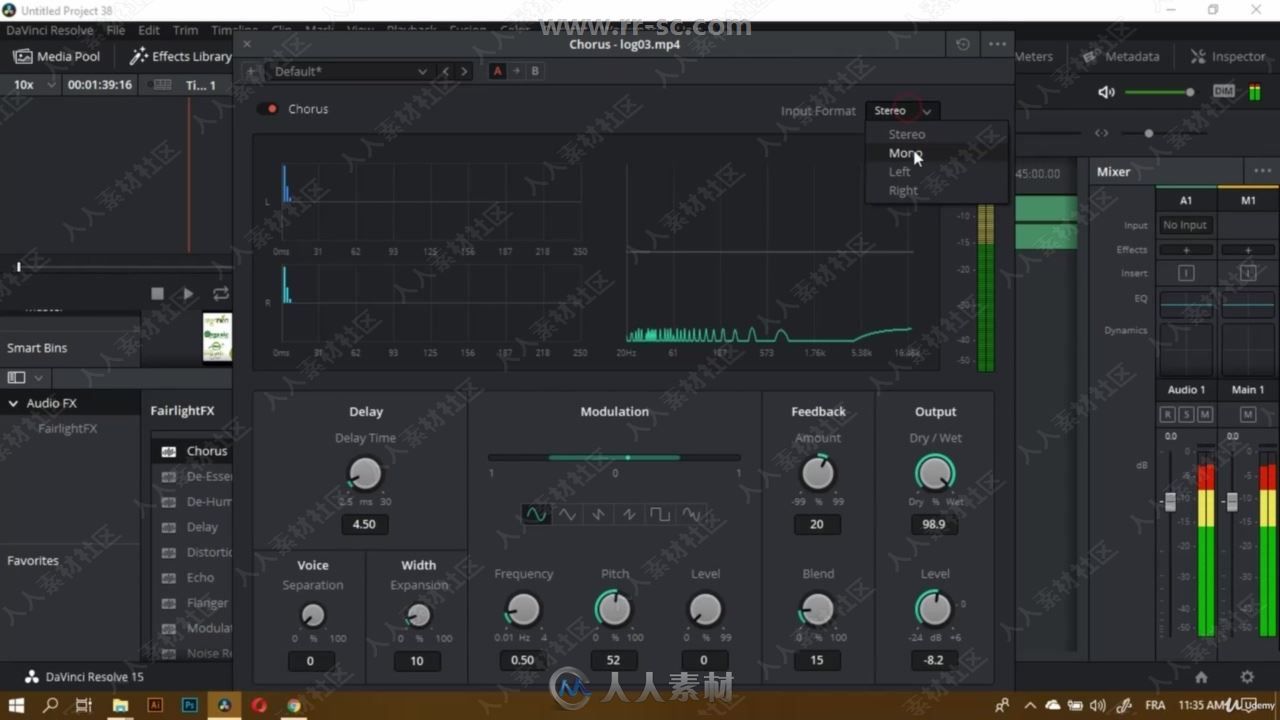Open the File menu

(x=116, y=30)
